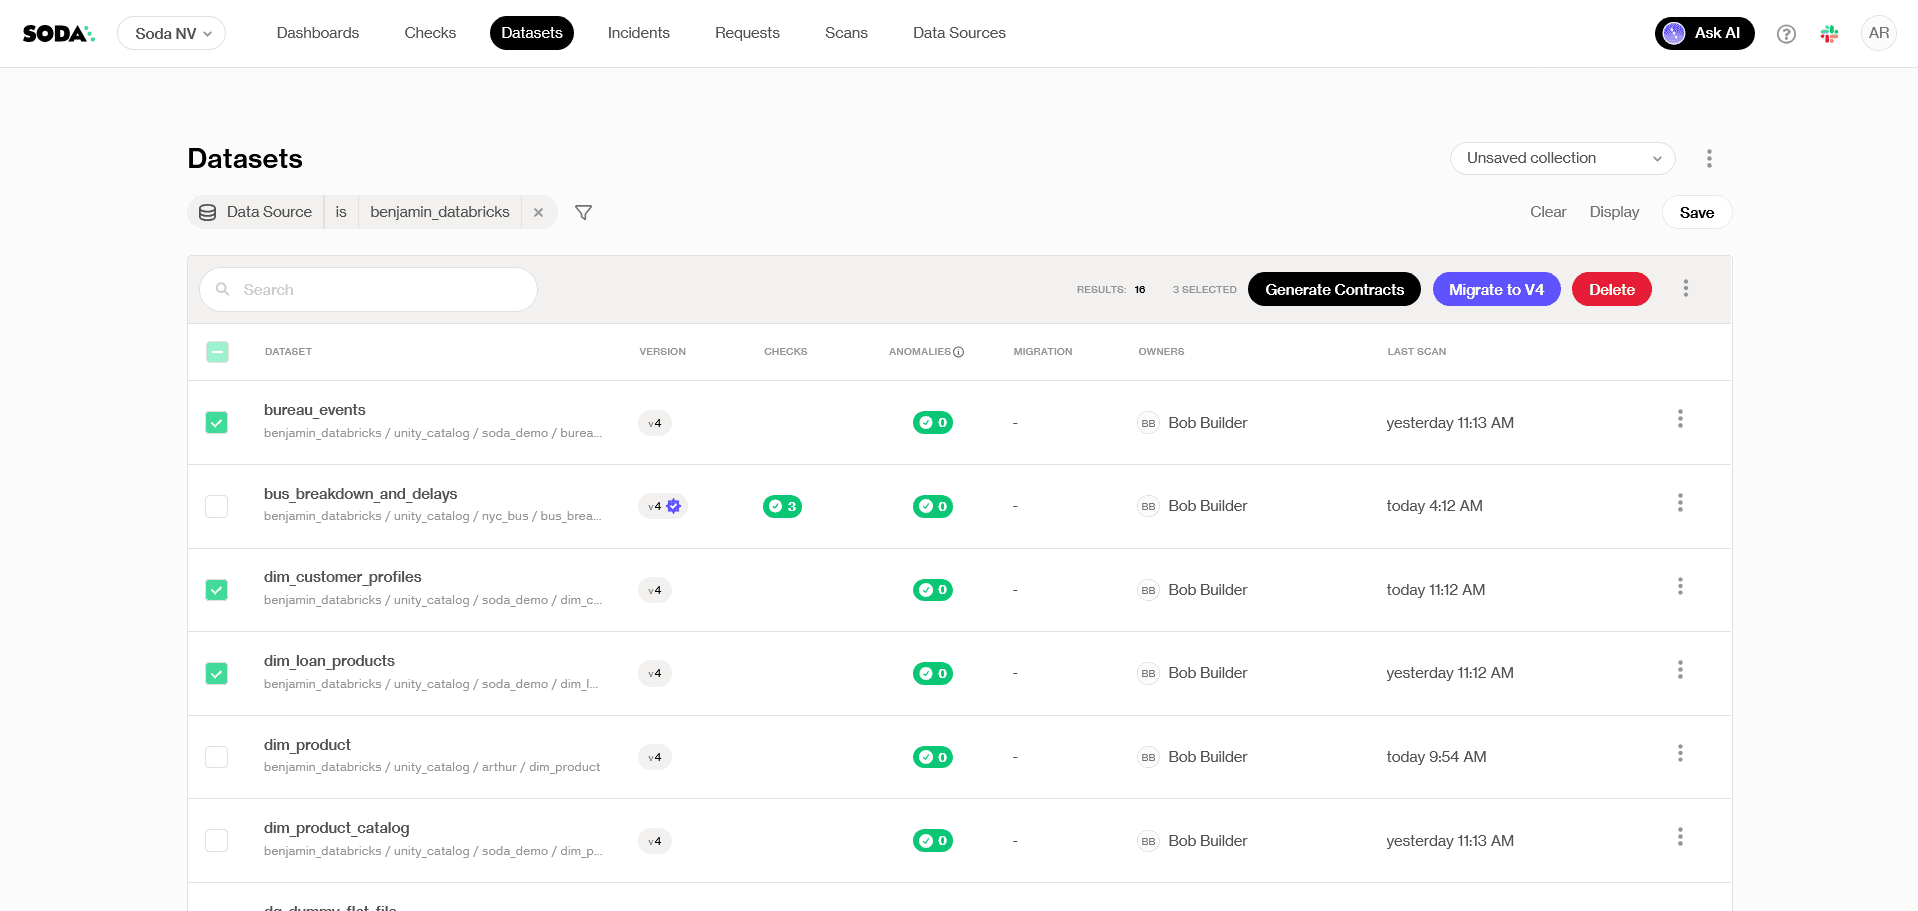Screen dimensions: 1918x911
Task: Click the purple Migrate to V4 button
Action: click(x=1496, y=289)
